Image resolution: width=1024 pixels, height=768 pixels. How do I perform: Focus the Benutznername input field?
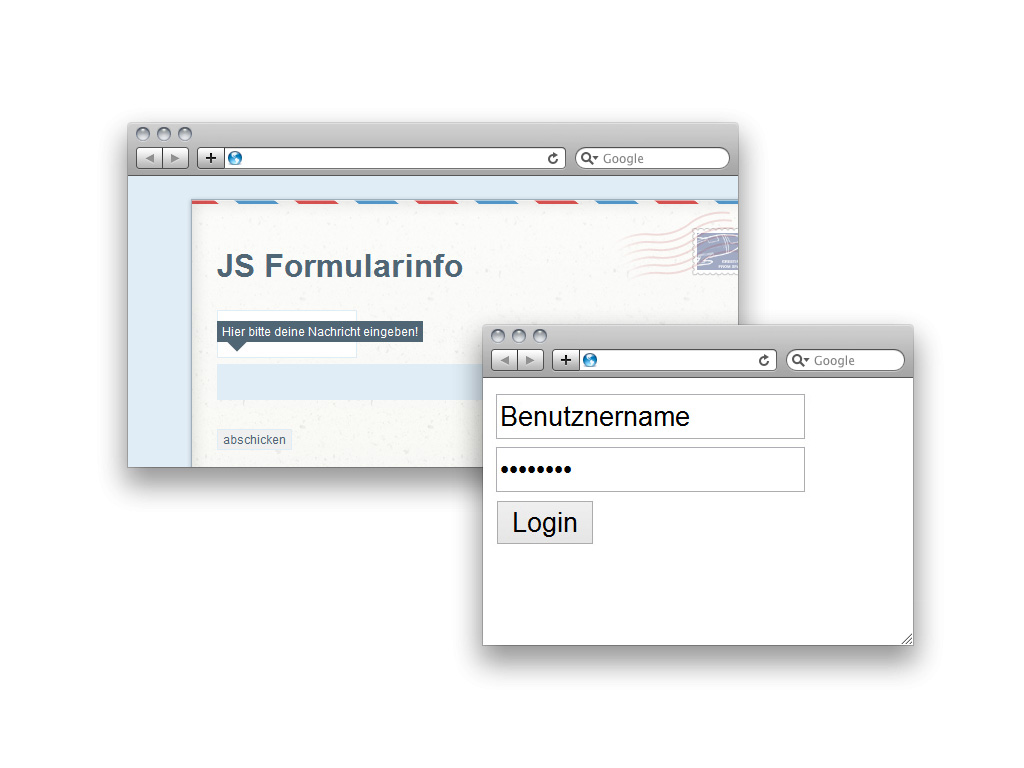650,417
